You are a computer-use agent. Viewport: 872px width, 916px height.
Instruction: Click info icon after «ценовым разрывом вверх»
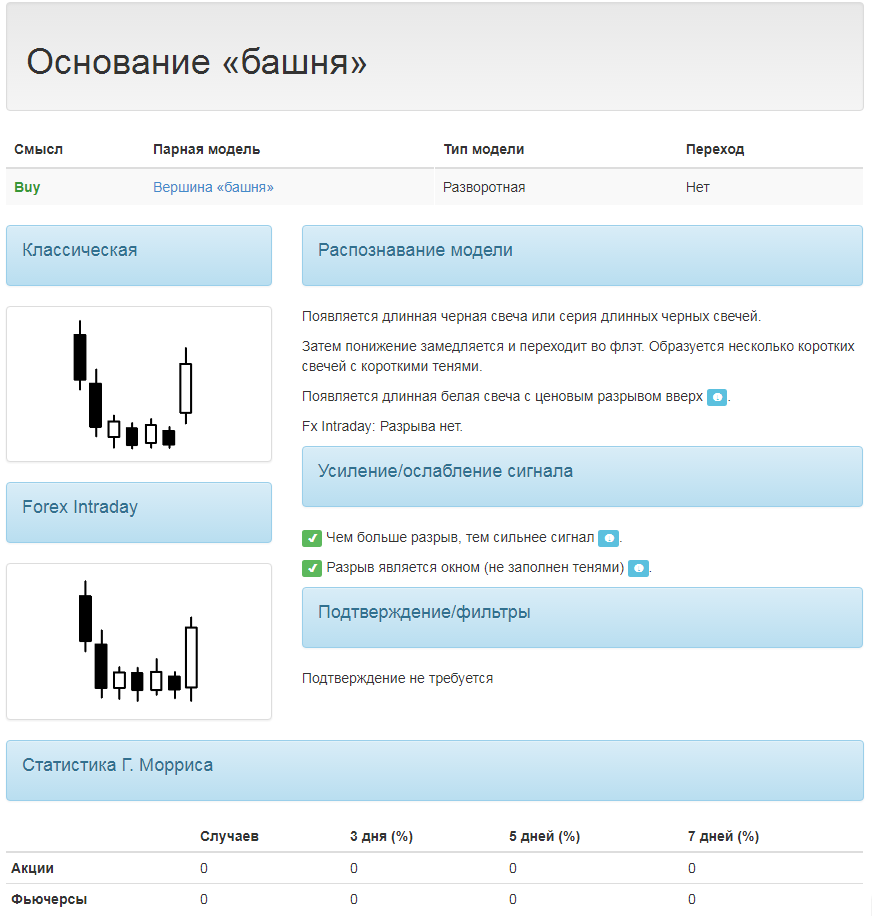[x=717, y=397]
